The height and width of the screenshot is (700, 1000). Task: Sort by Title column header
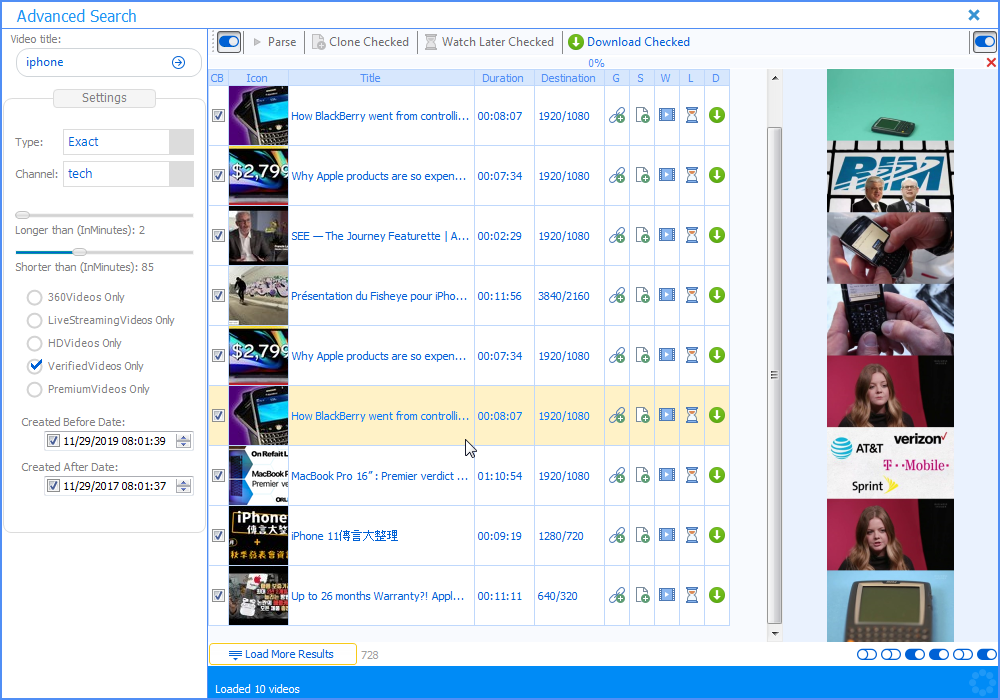tap(381, 78)
